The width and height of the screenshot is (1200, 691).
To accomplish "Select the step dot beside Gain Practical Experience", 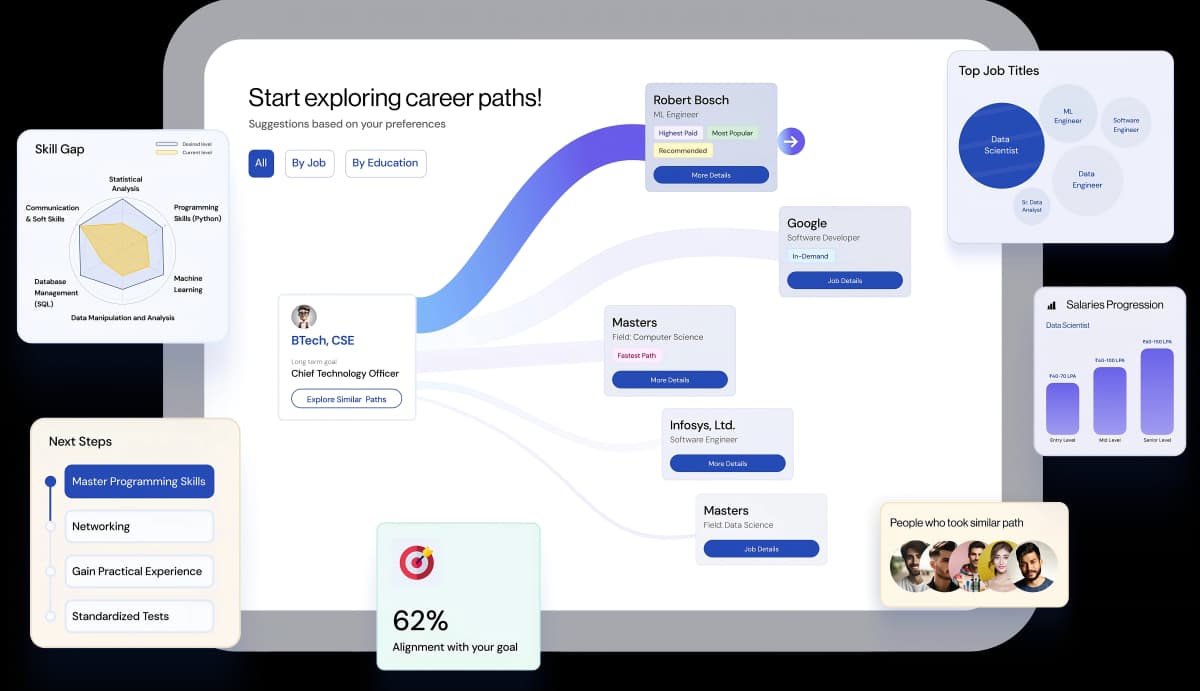I will [51, 571].
